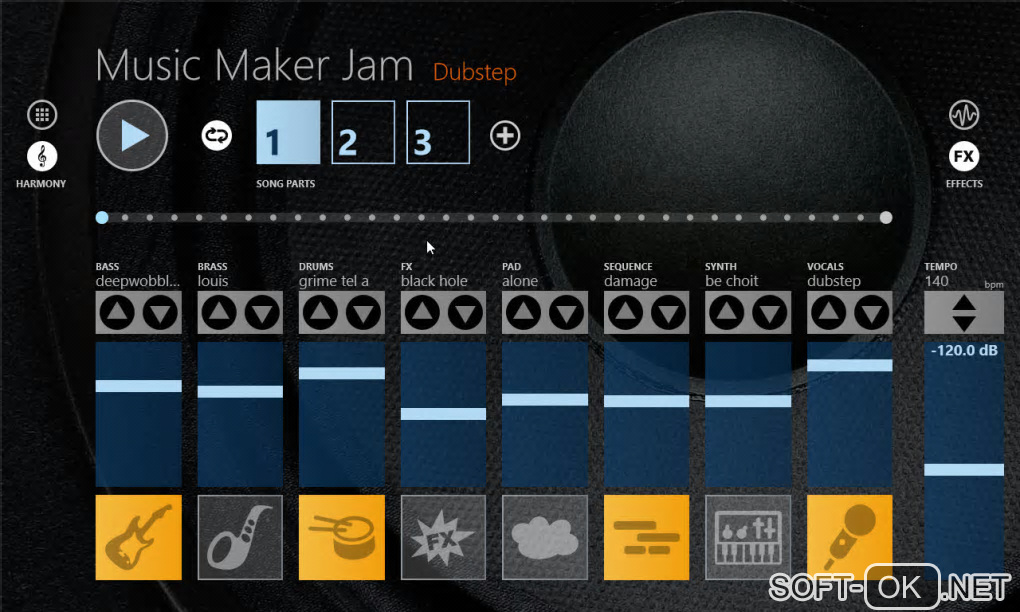Screen dimensions: 1020x612
Task: Open the Harmony treble clef icon
Action: pyautogui.click(x=42, y=156)
